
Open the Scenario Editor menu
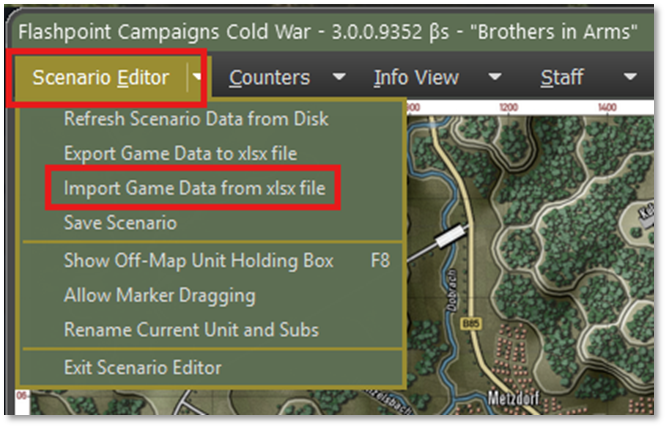coord(100,77)
